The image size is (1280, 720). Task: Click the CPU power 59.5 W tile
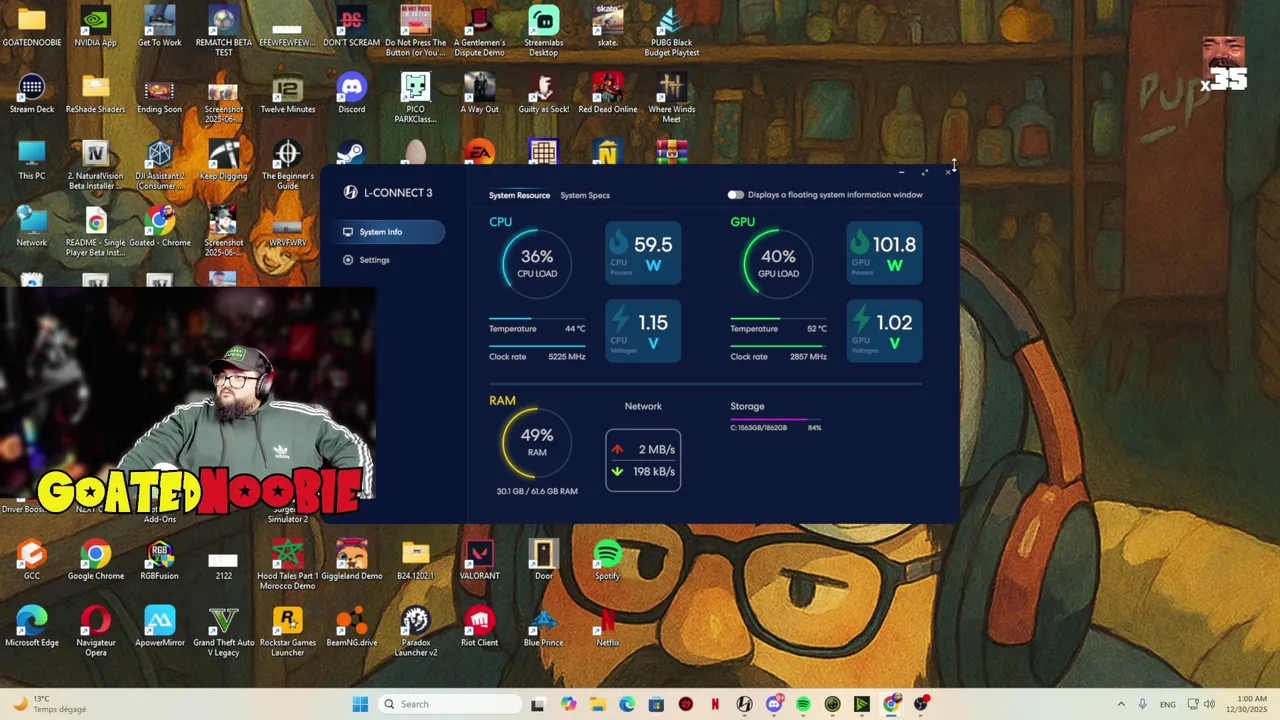pyautogui.click(x=643, y=254)
